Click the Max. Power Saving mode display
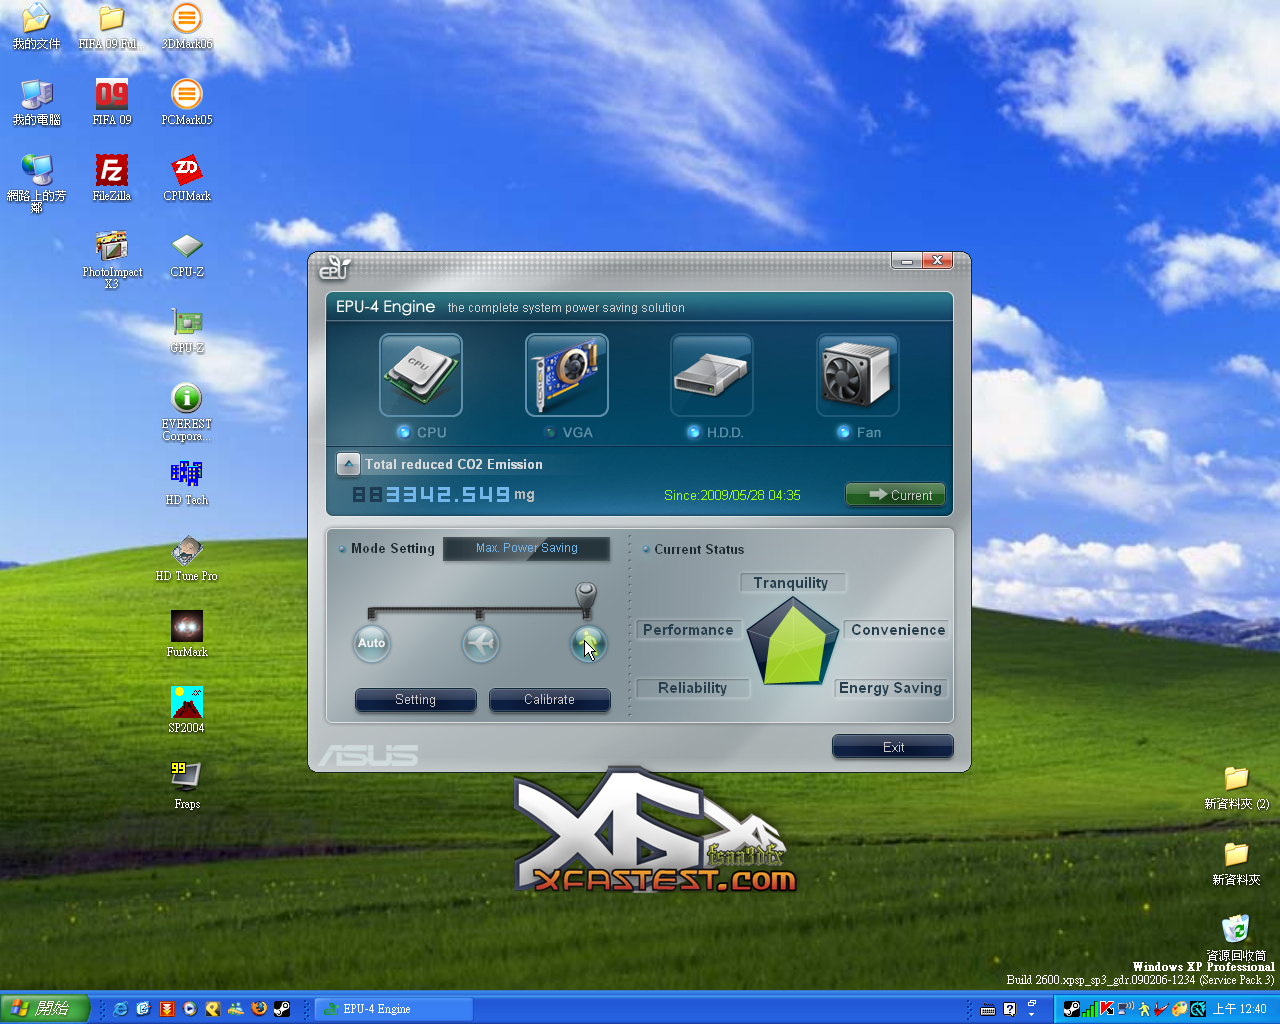Screen dimensions: 1280x1024 [526, 548]
